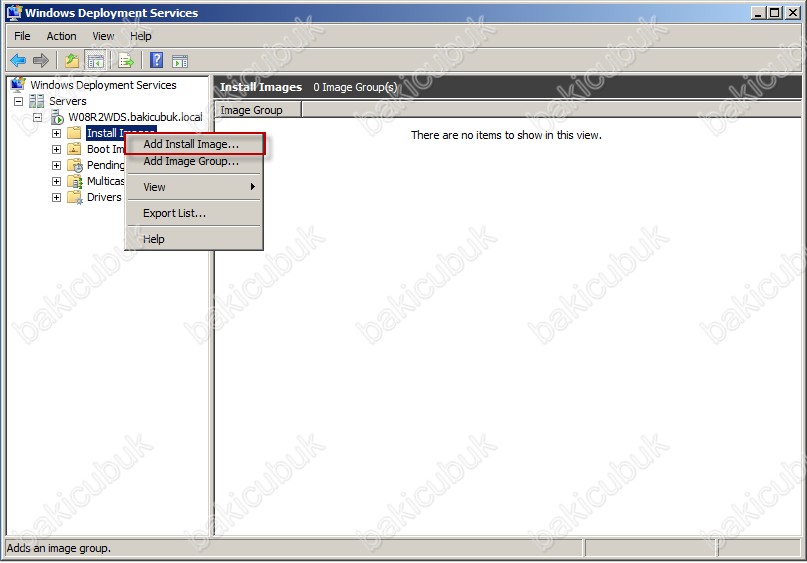
Task: Open the View menu in menu bar
Action: 103,36
